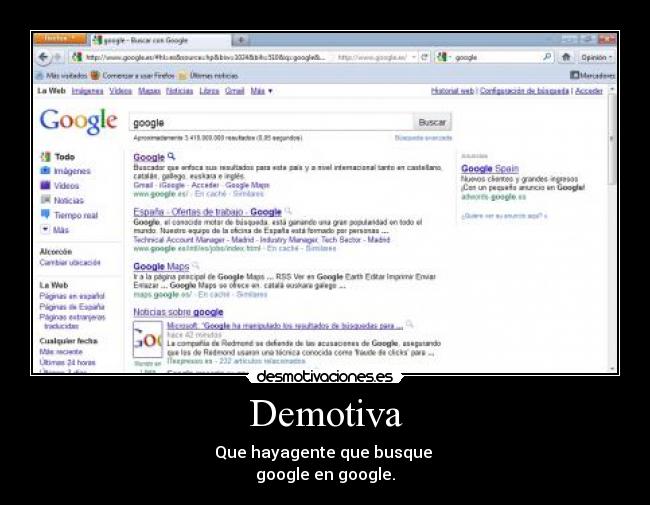
Task: Click the iGoogle sublink under first result
Action: 172,185
